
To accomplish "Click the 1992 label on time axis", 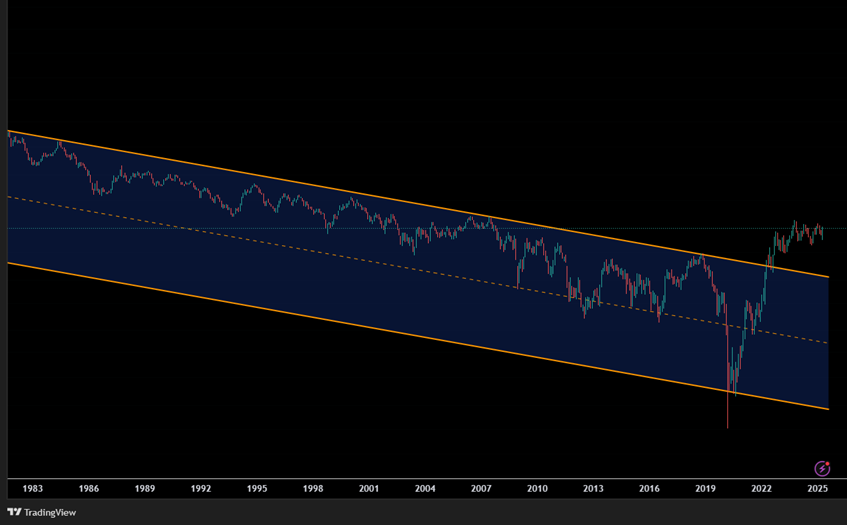I will point(201,488).
